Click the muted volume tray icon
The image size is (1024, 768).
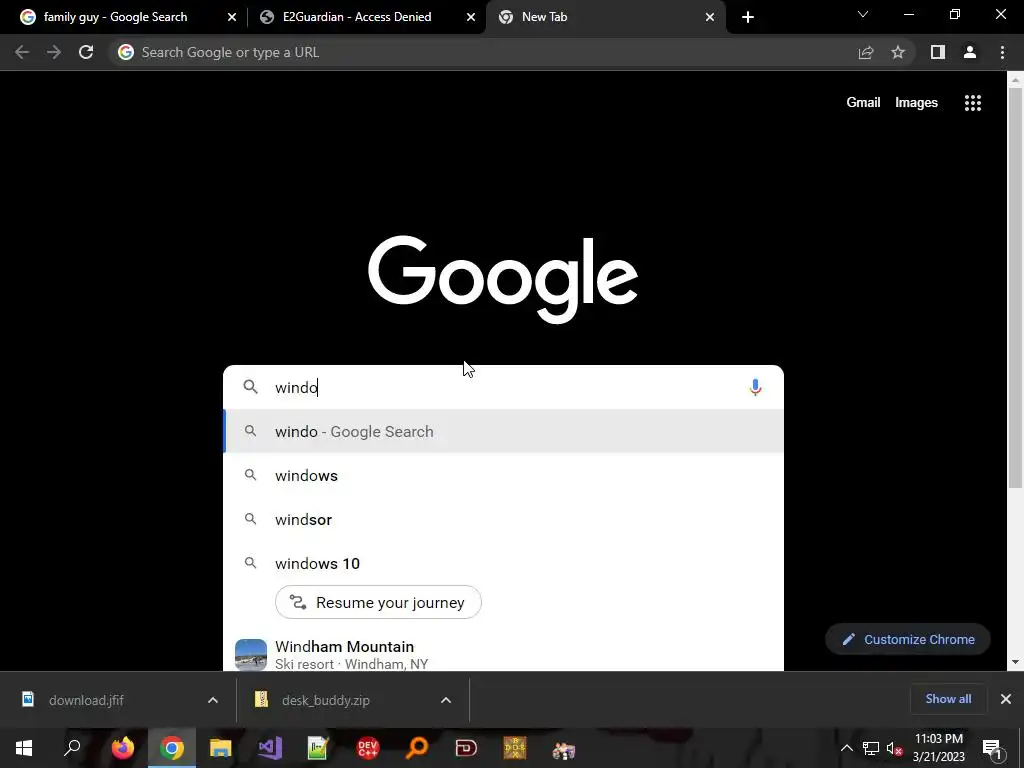click(894, 748)
